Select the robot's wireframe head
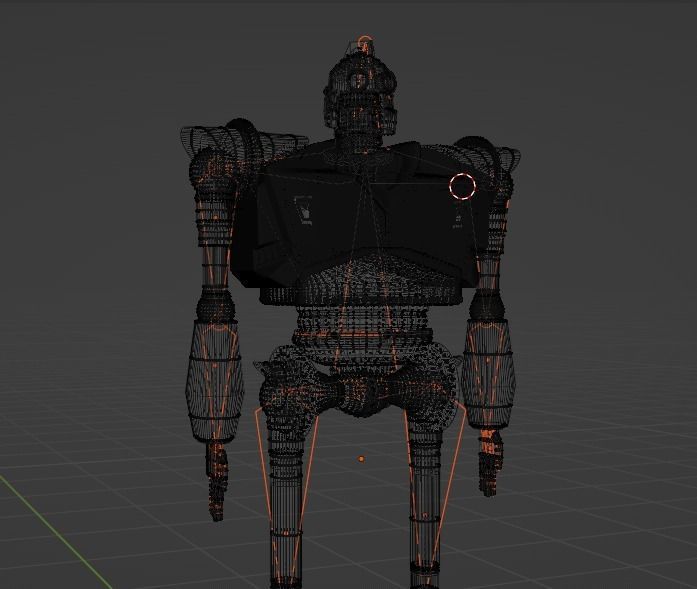 360,91
